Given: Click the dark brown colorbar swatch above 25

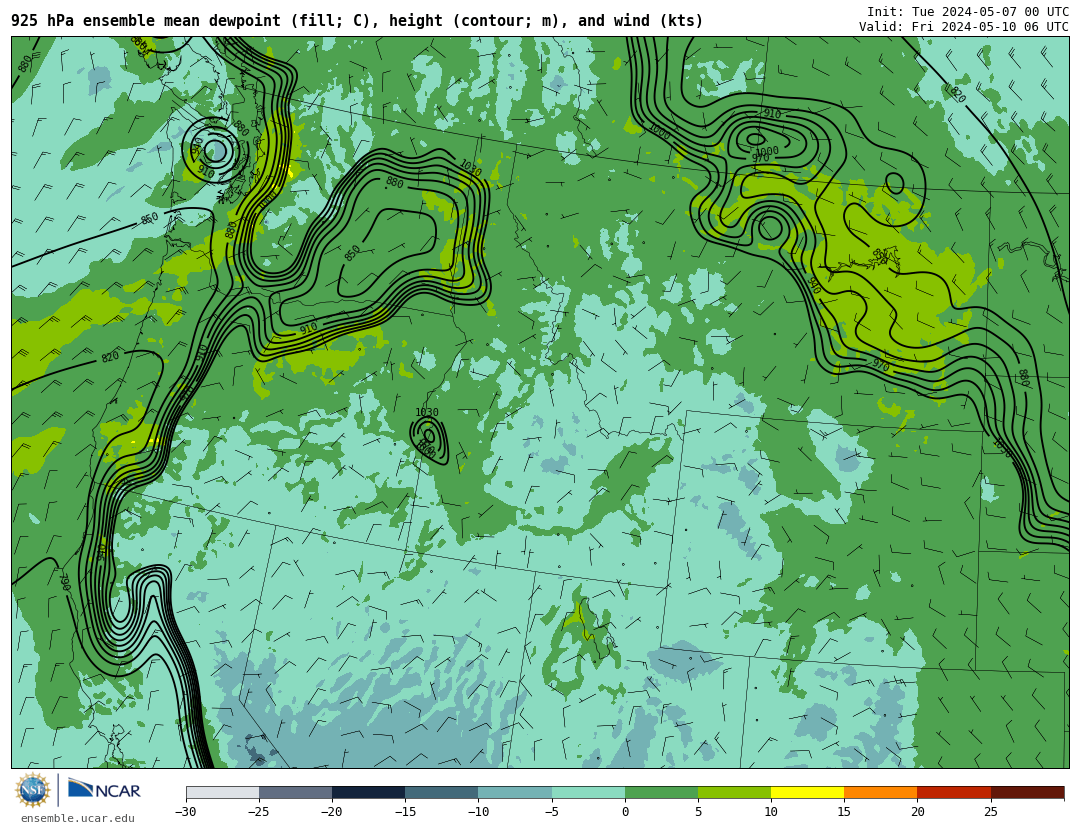Looking at the screenshot, I should point(1028,792).
